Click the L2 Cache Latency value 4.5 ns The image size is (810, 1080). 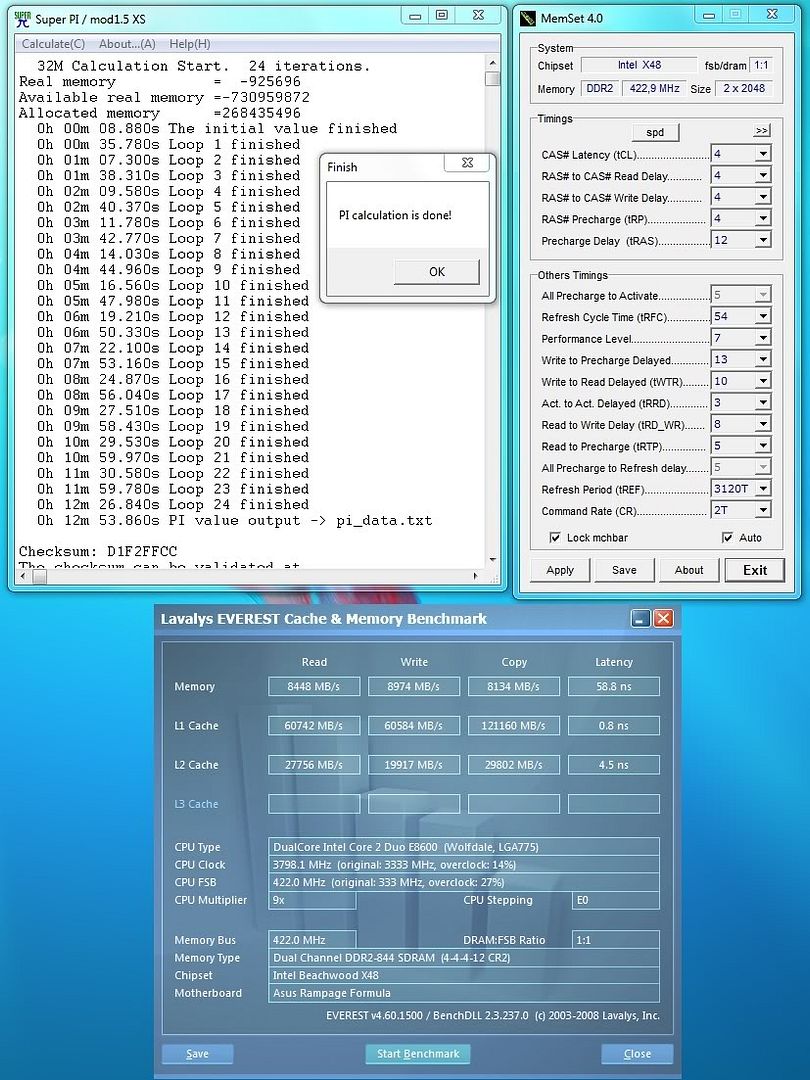[614, 765]
